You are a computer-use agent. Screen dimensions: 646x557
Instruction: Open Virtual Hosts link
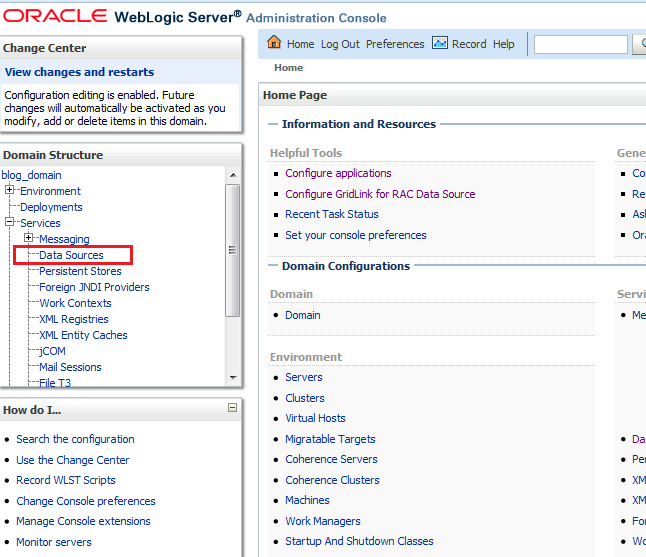[316, 418]
